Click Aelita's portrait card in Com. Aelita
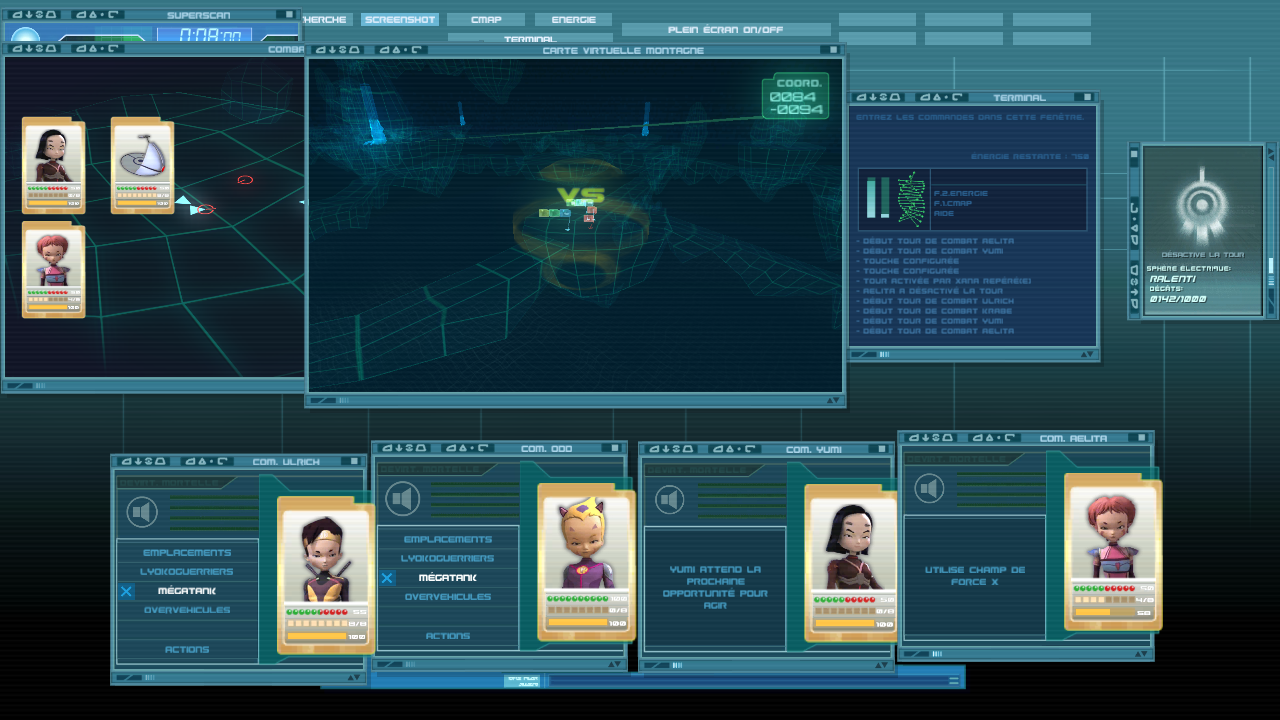Viewport: 1280px width, 720px height. click(1113, 552)
